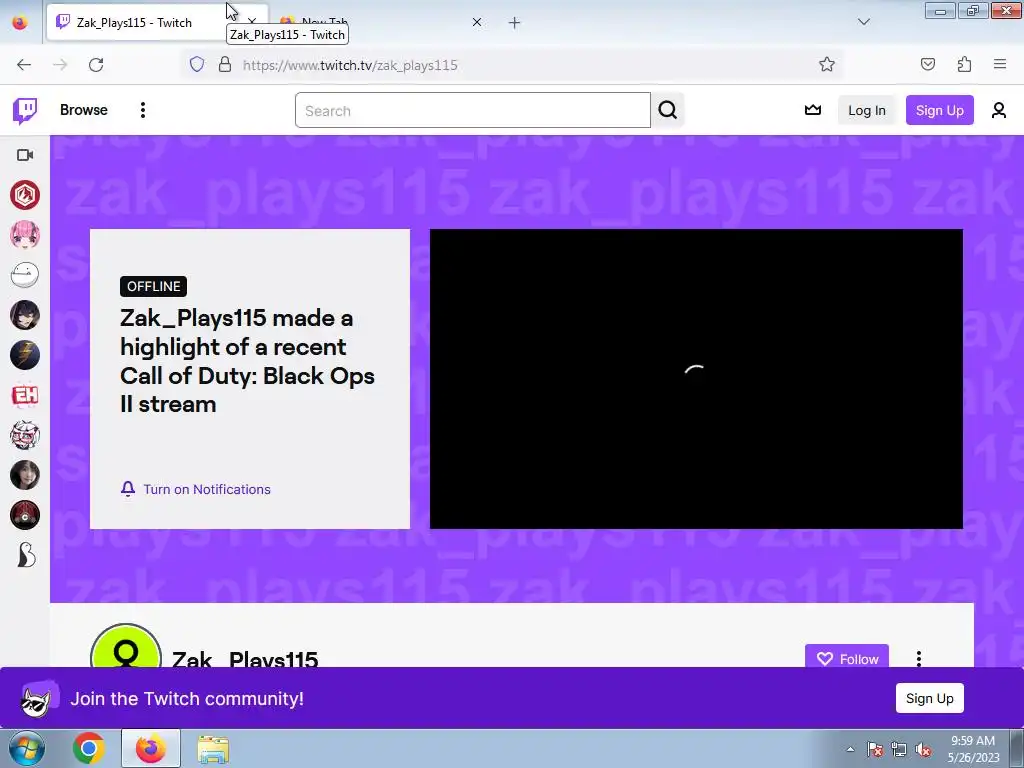Click the Zak_Plays115 channel name heading

(245, 658)
